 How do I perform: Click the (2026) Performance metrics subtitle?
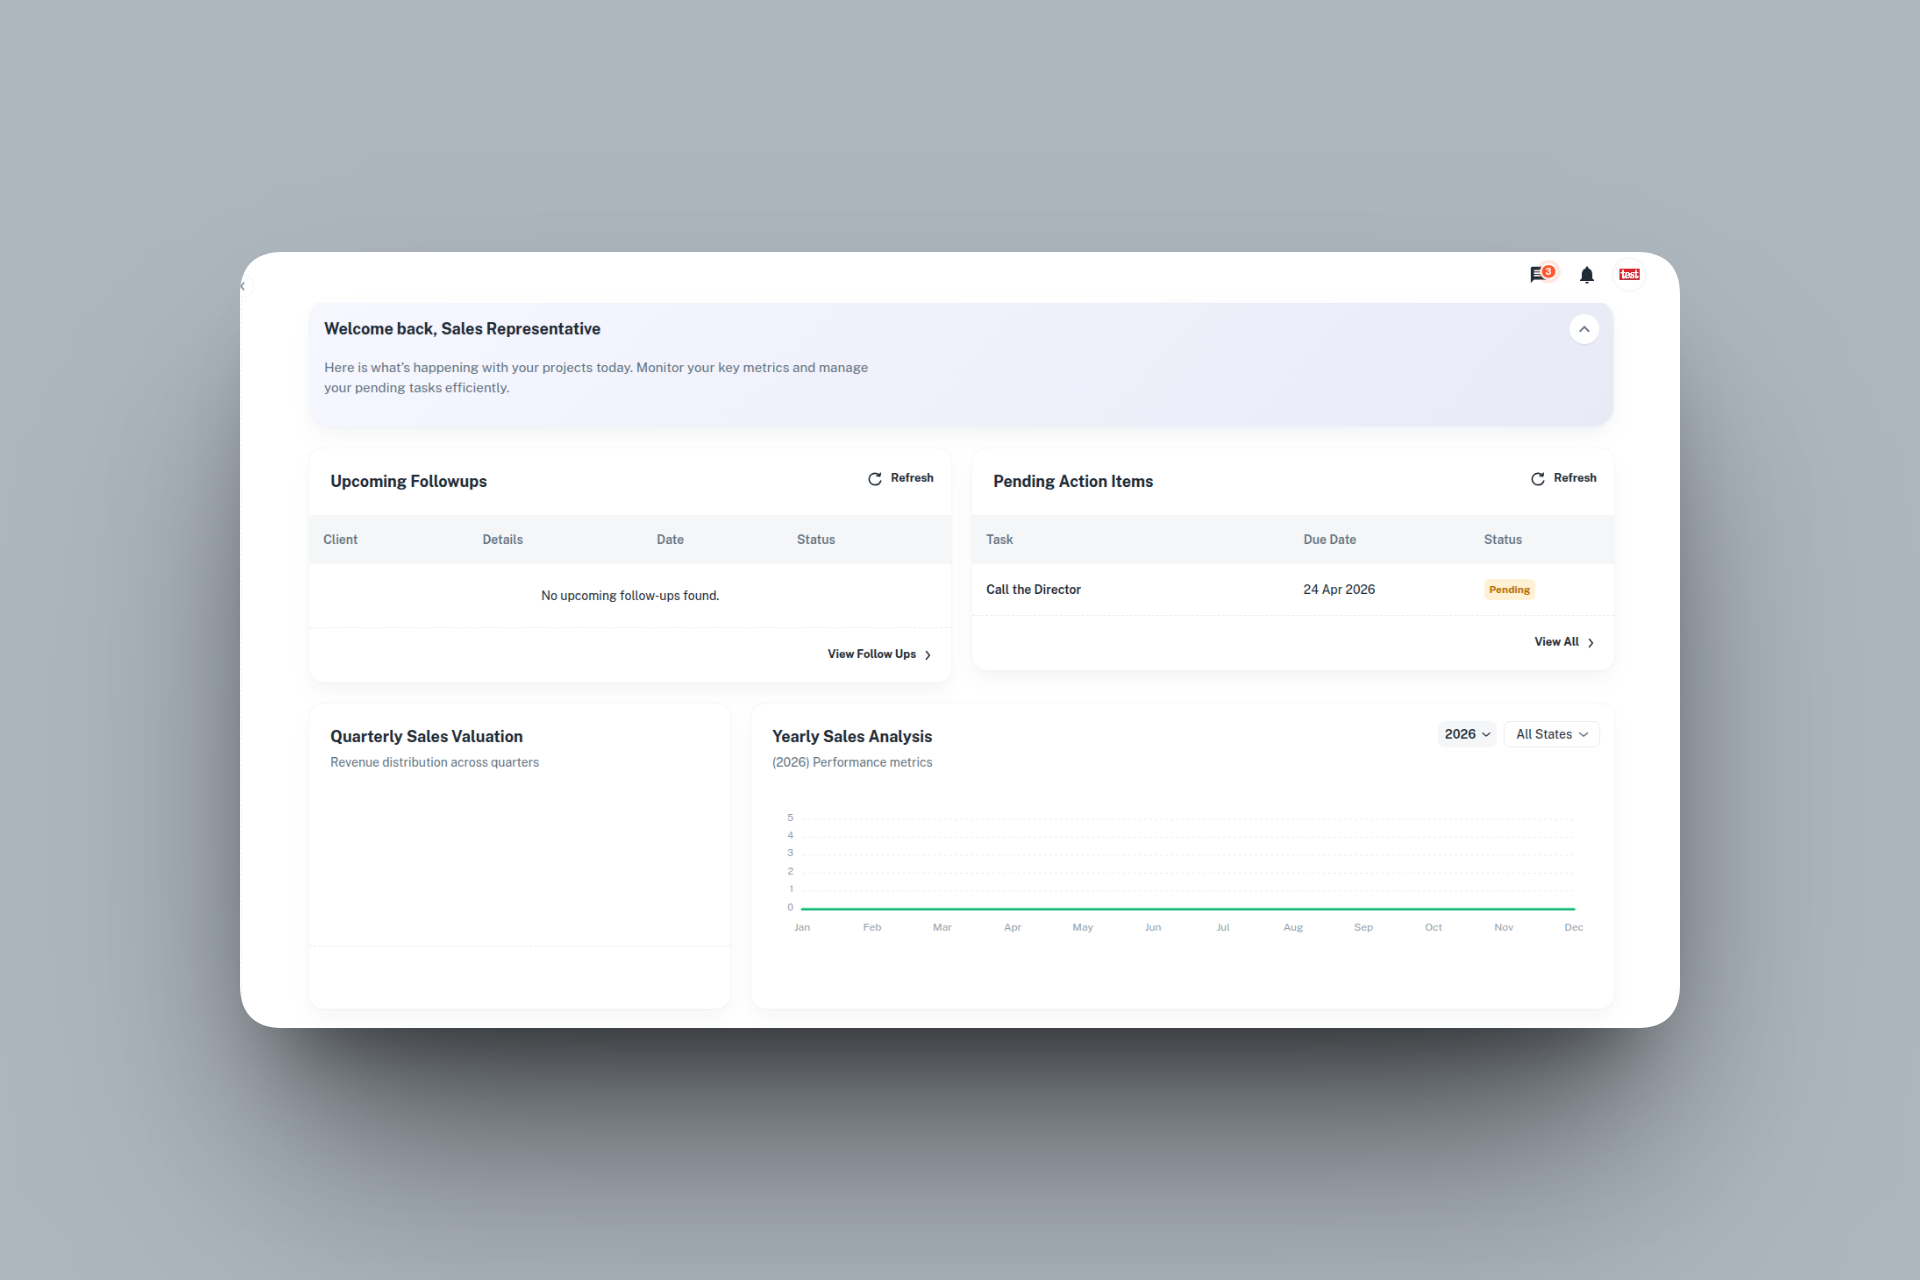click(x=852, y=762)
